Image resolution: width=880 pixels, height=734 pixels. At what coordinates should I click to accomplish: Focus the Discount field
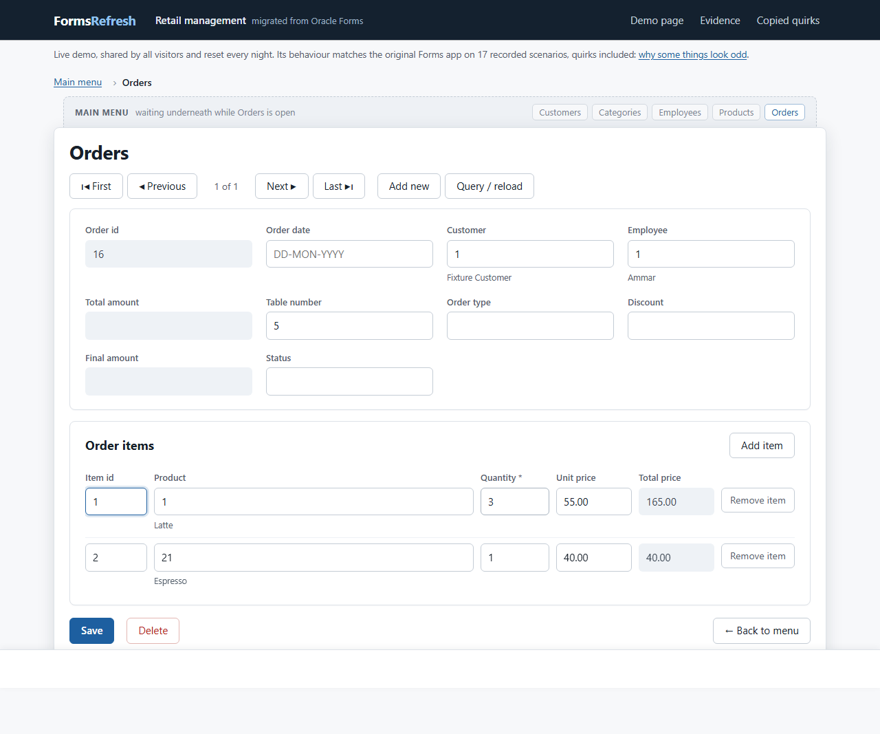(x=711, y=326)
